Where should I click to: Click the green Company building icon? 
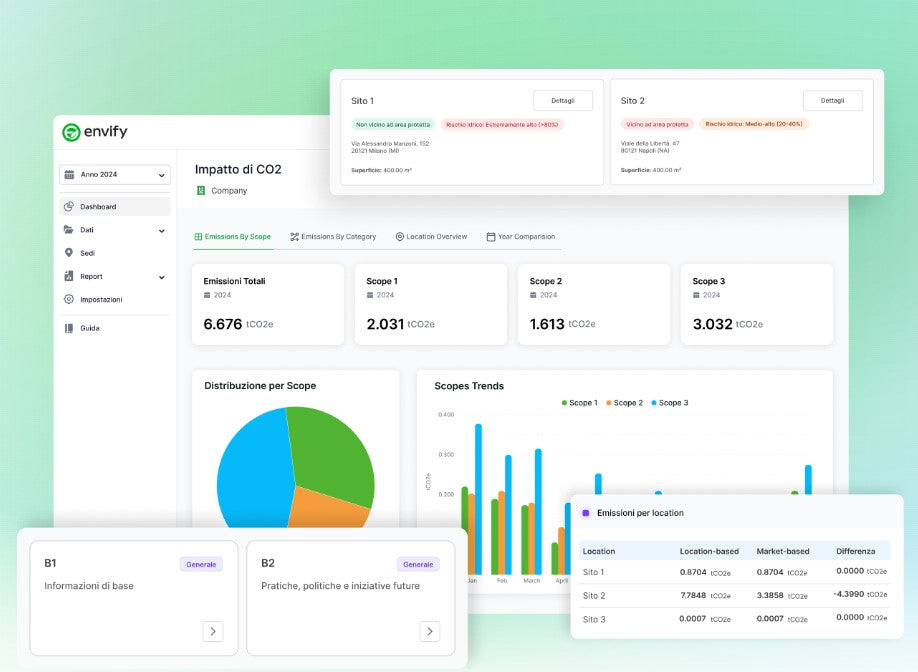[x=200, y=191]
